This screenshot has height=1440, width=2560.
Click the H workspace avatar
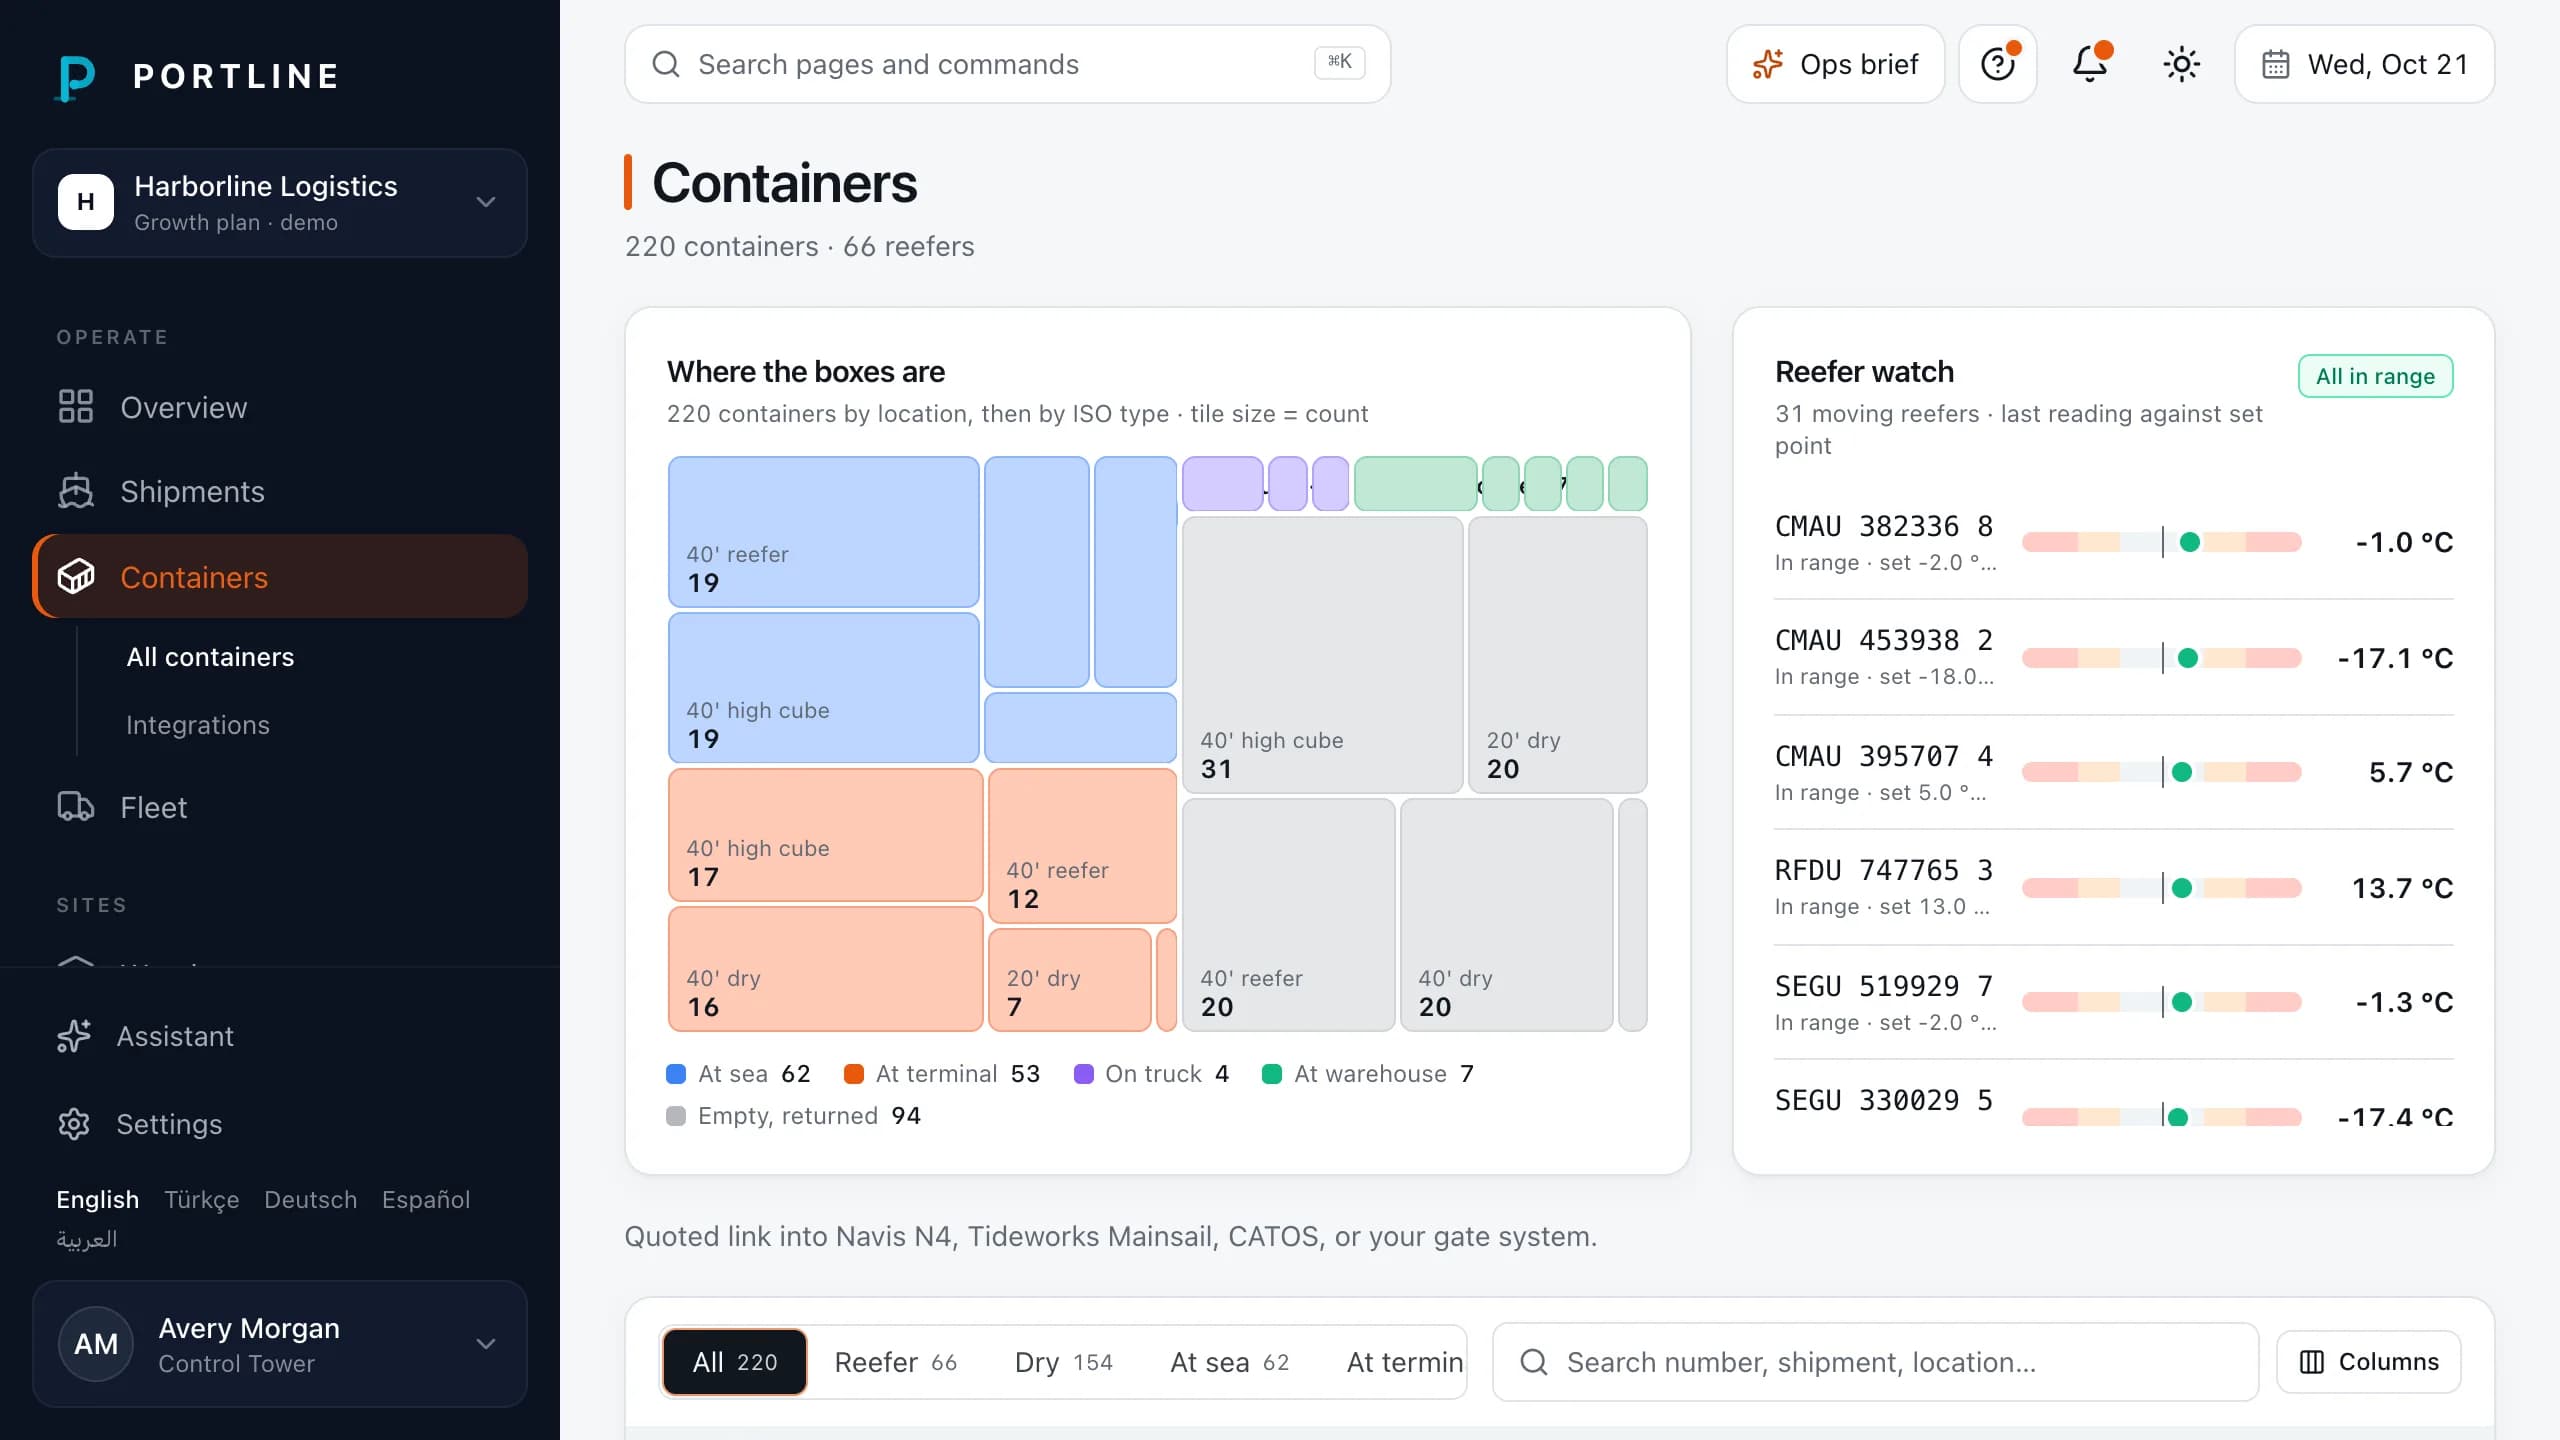(86, 202)
